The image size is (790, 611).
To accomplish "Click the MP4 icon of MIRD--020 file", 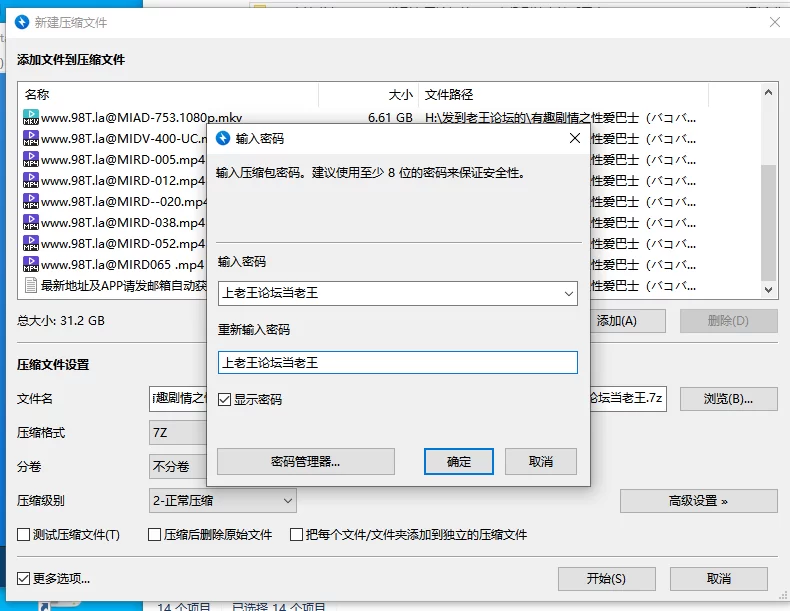I will tap(31, 201).
